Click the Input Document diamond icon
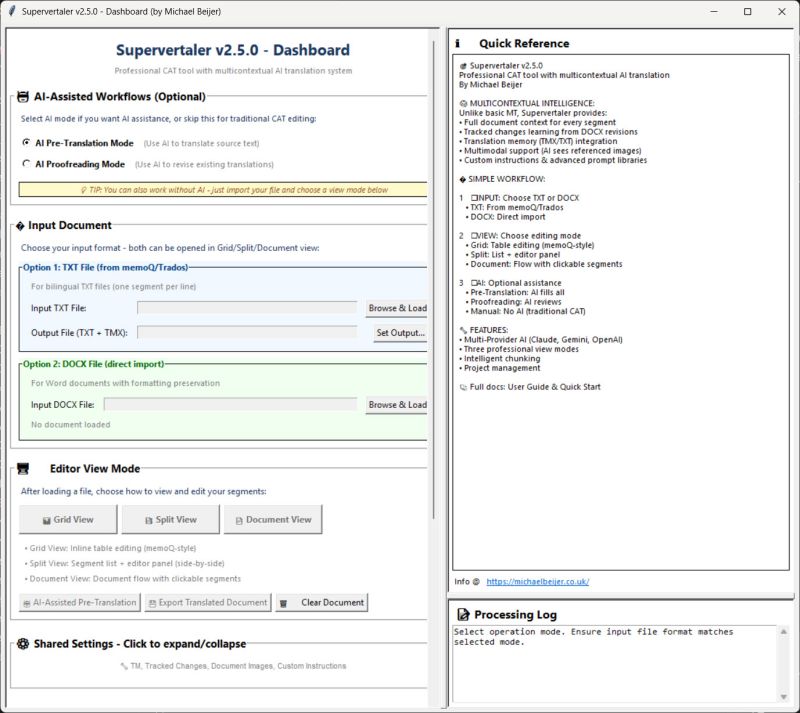This screenshot has height=713, width=800. coord(20,226)
